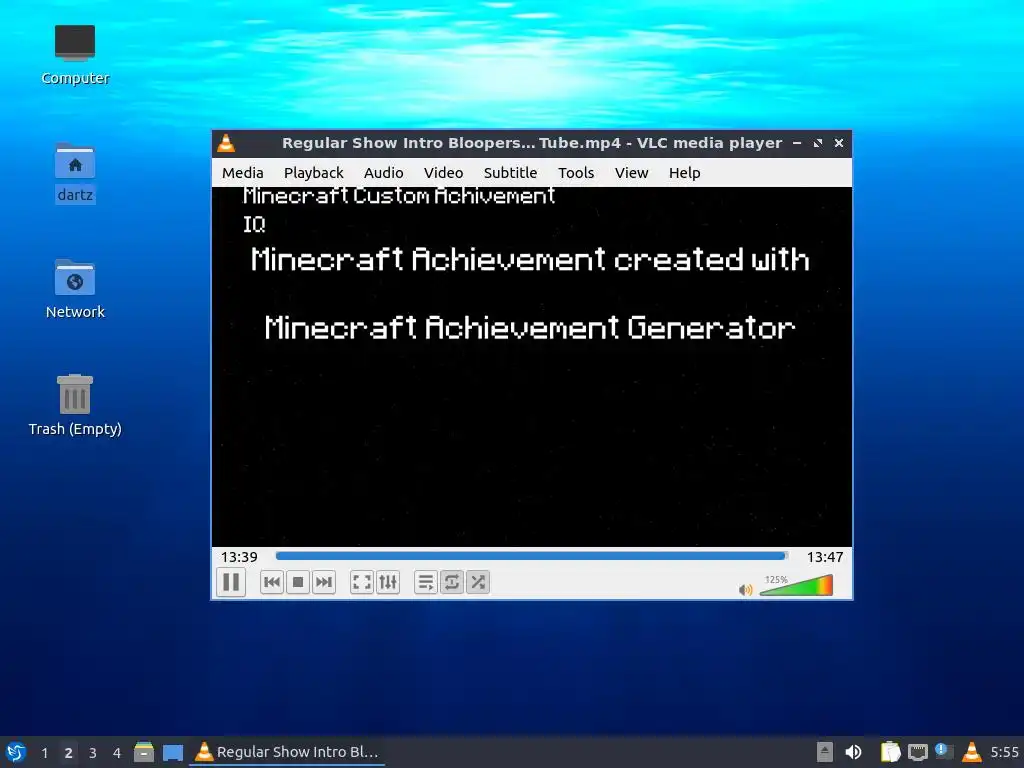Toggle fullscreen video mode

tap(362, 582)
